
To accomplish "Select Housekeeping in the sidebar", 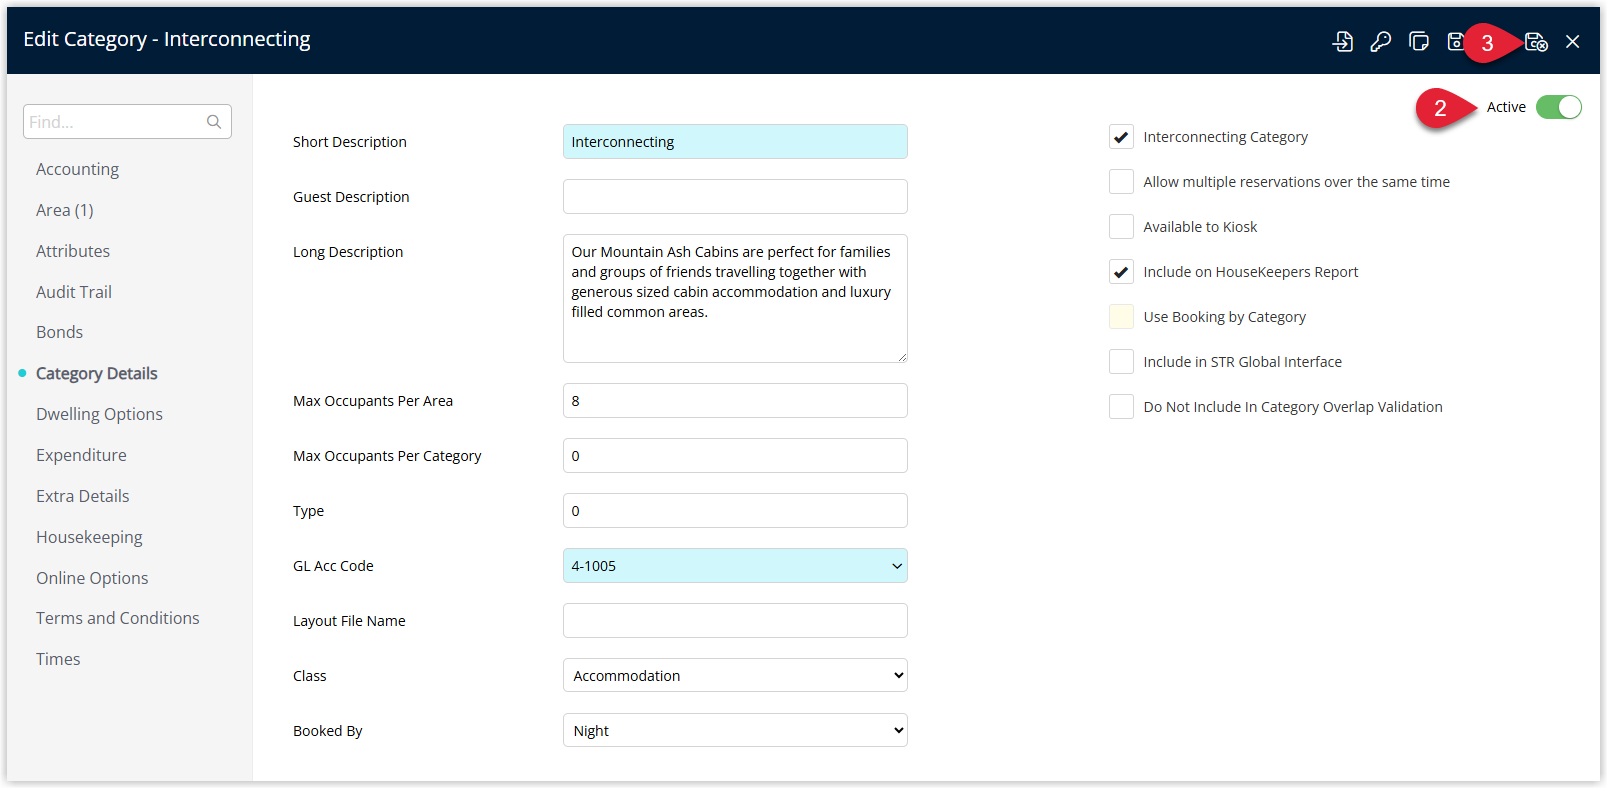I will 89,537.
